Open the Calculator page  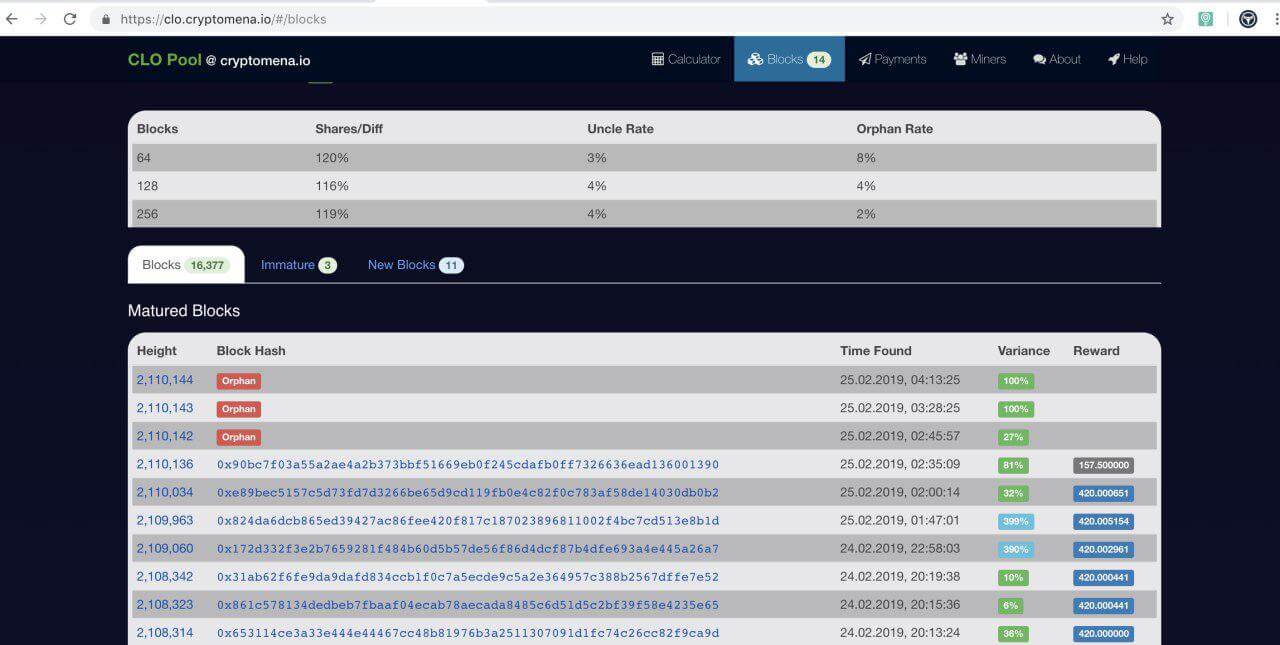686,59
